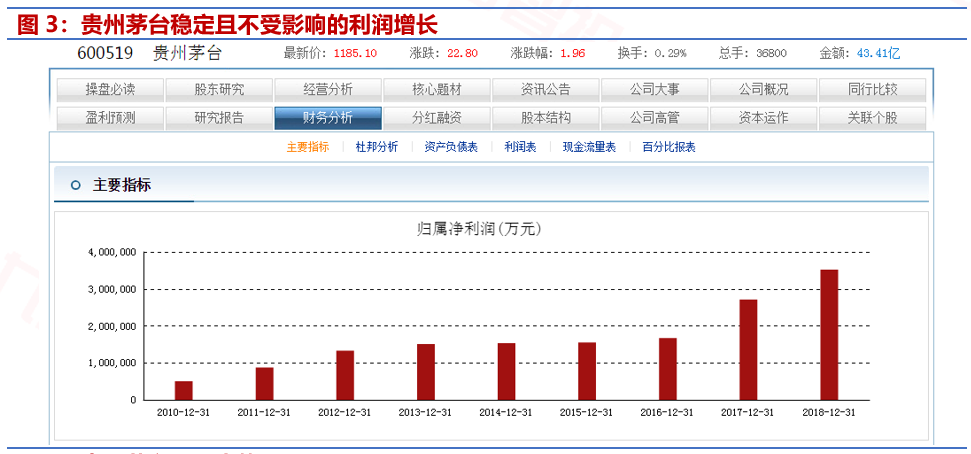Open the 股东研究 tab
971x454 pixels.
pos(219,89)
